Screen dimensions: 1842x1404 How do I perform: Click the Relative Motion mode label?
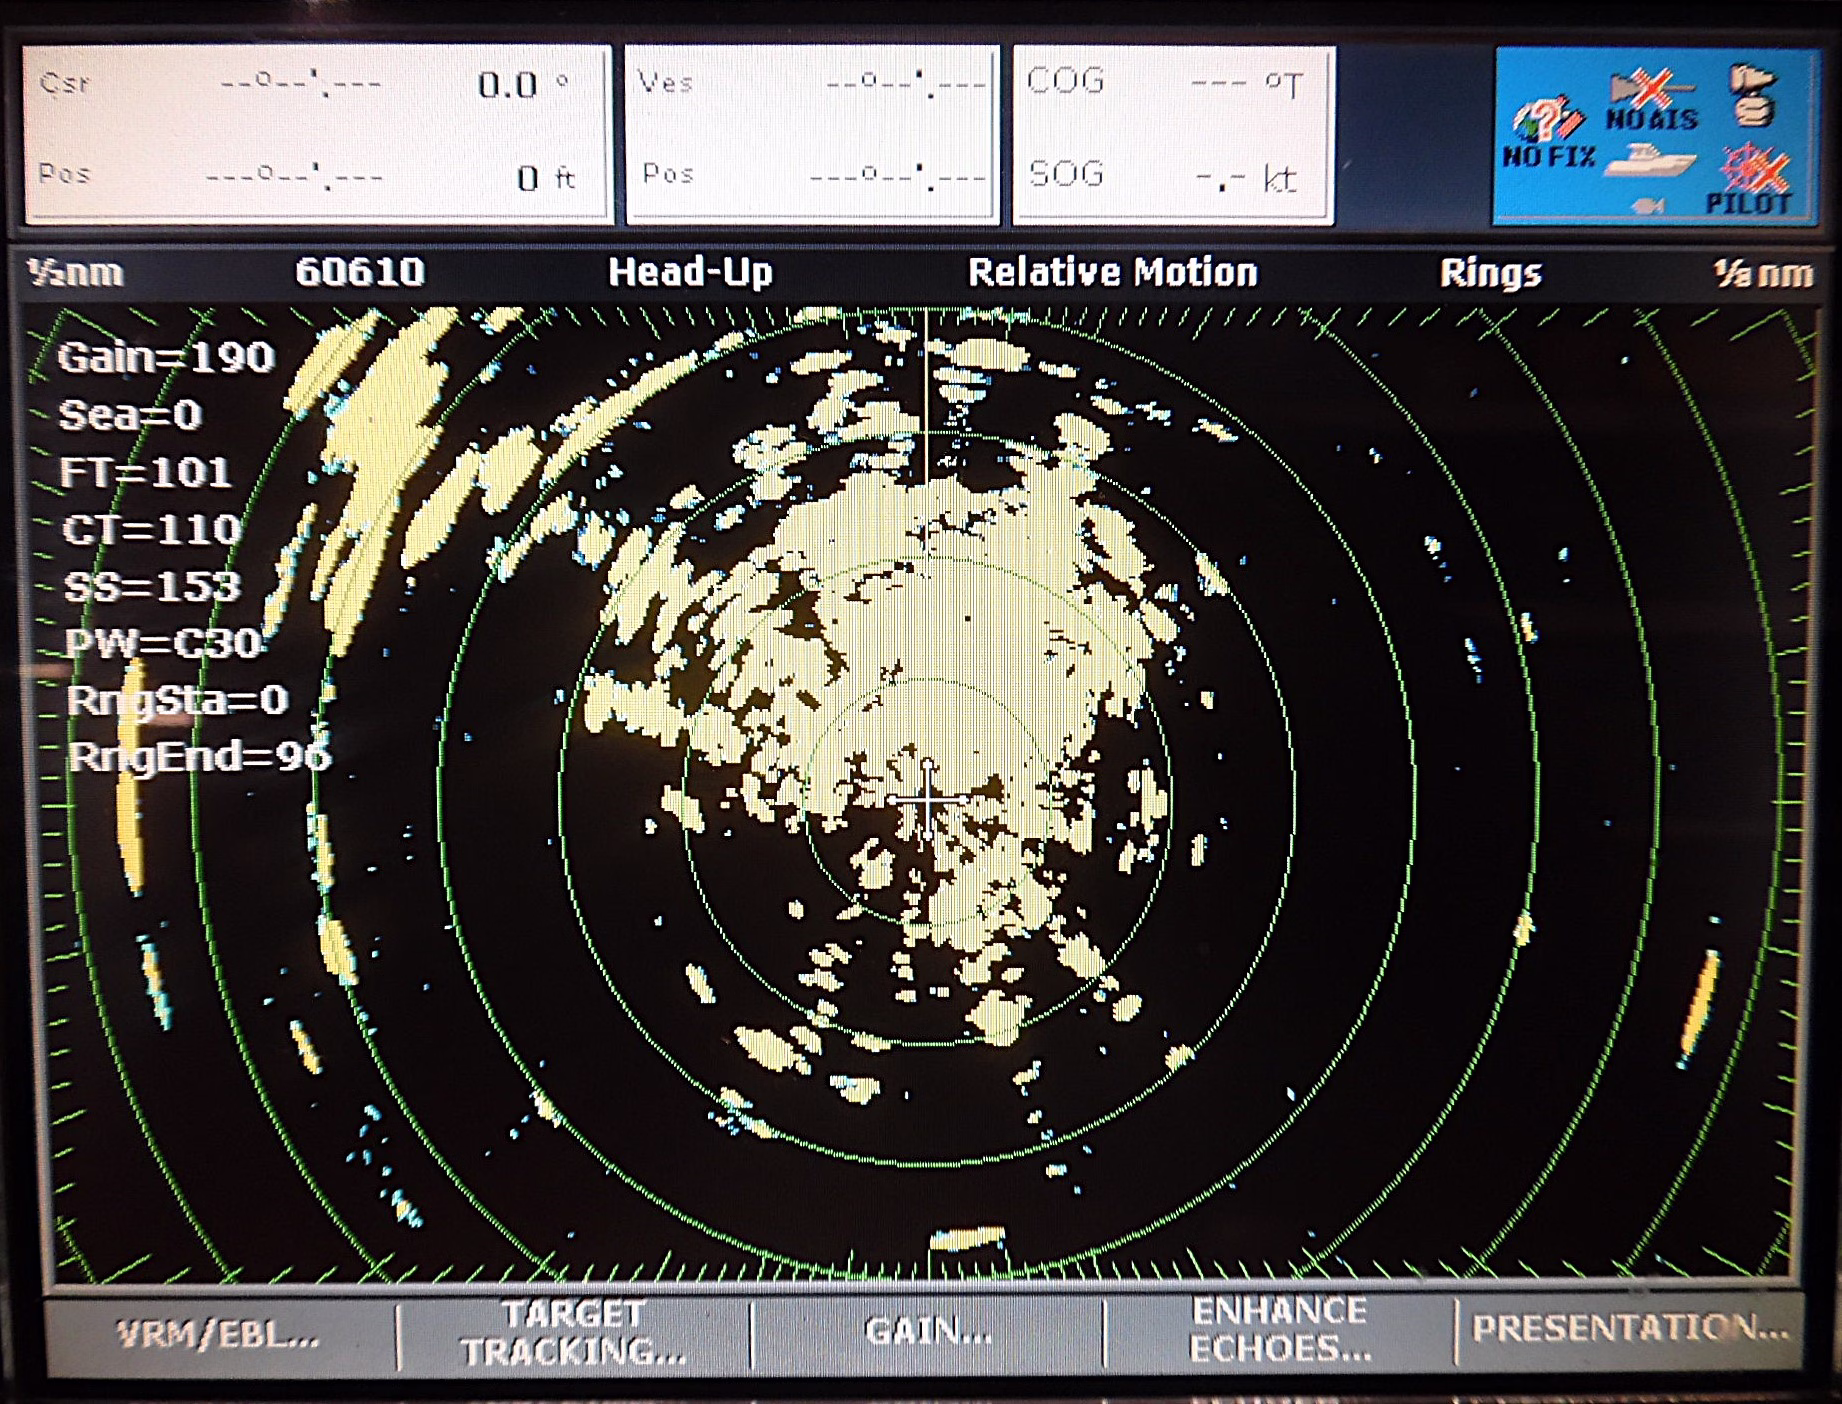tap(1112, 272)
